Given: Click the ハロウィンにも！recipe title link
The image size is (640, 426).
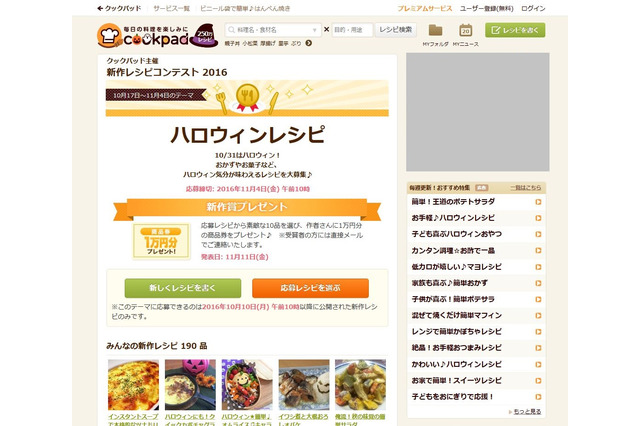Looking at the screenshot, I should (x=190, y=420).
